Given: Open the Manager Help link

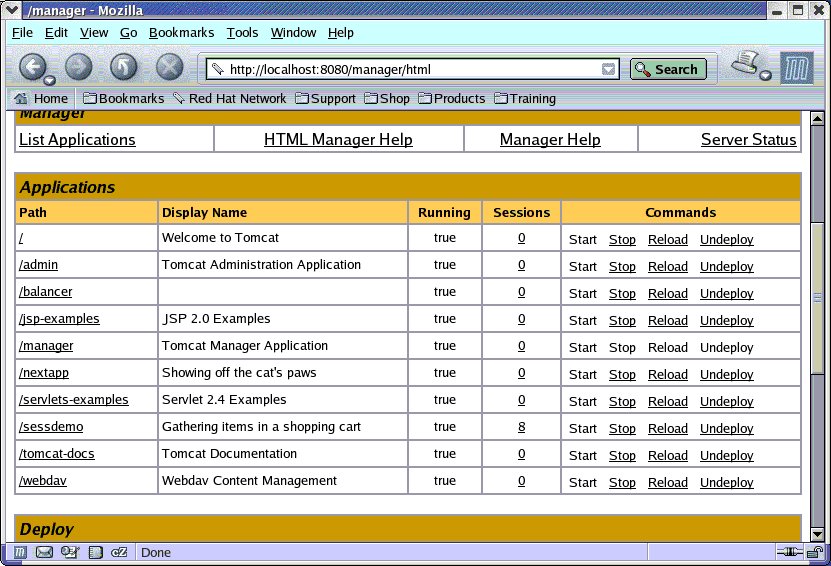Looking at the screenshot, I should point(550,139).
